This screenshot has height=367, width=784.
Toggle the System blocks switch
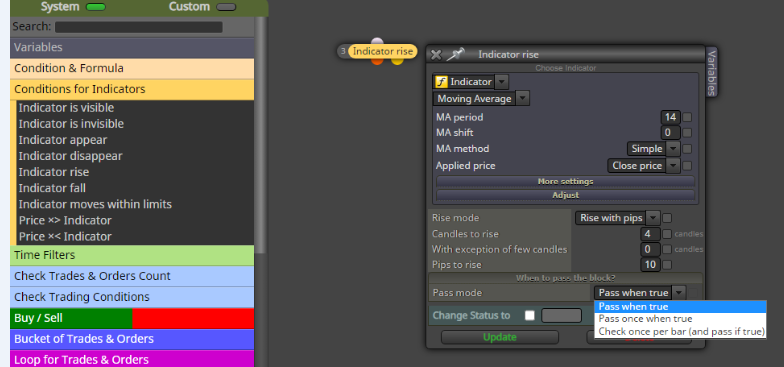pyautogui.click(x=96, y=7)
